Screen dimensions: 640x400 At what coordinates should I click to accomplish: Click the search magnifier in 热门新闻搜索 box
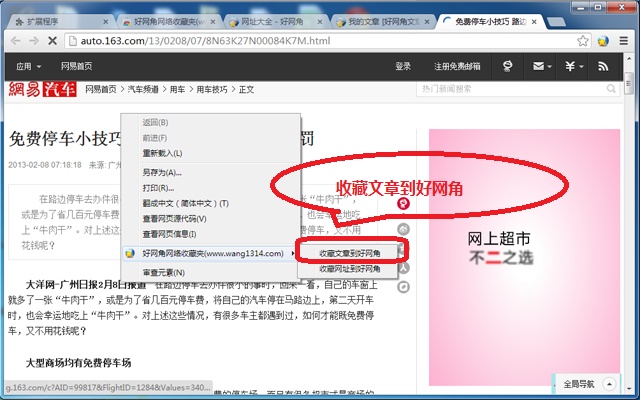coord(611,89)
